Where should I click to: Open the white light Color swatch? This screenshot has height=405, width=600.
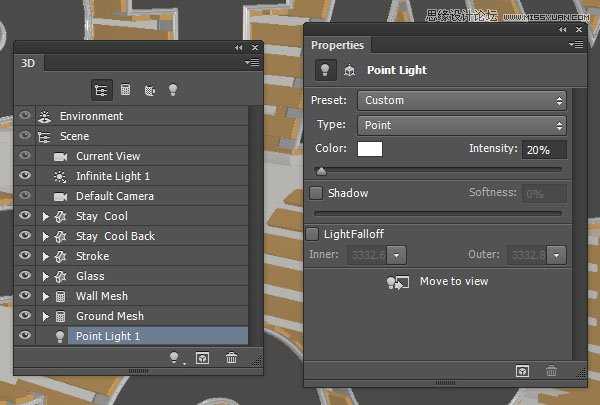point(370,149)
